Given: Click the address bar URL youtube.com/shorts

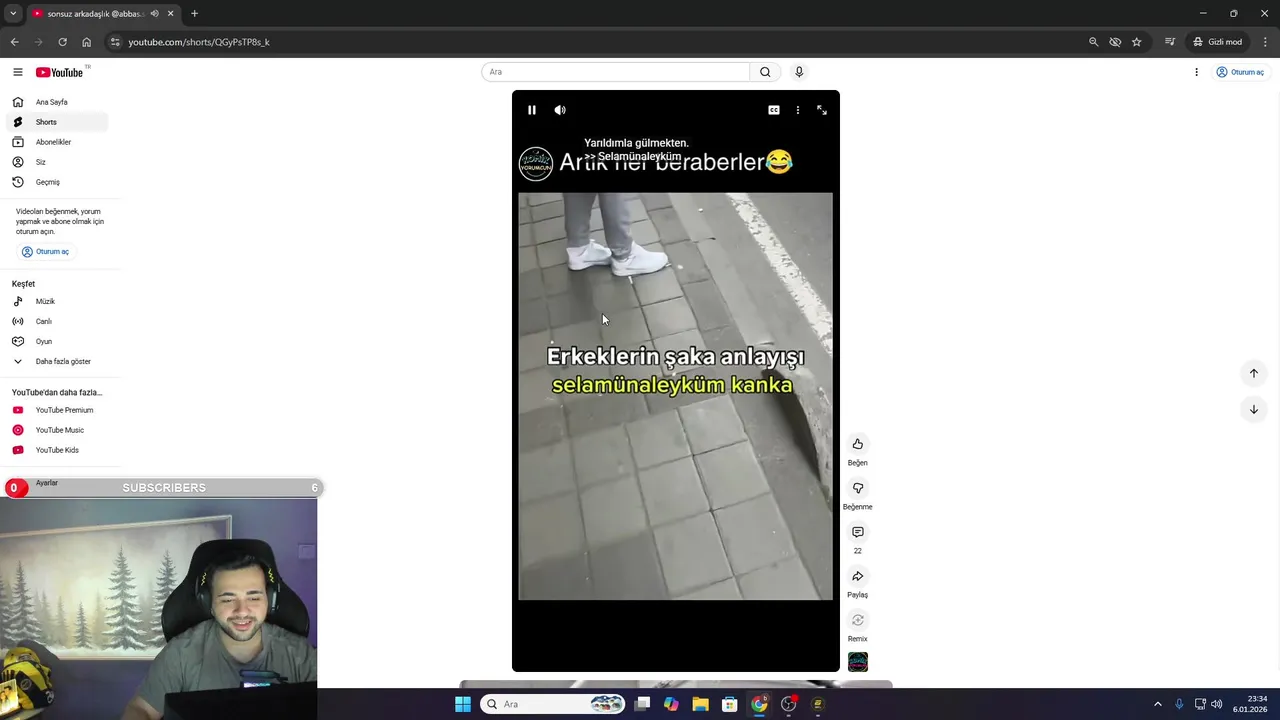Looking at the screenshot, I should 199,42.
